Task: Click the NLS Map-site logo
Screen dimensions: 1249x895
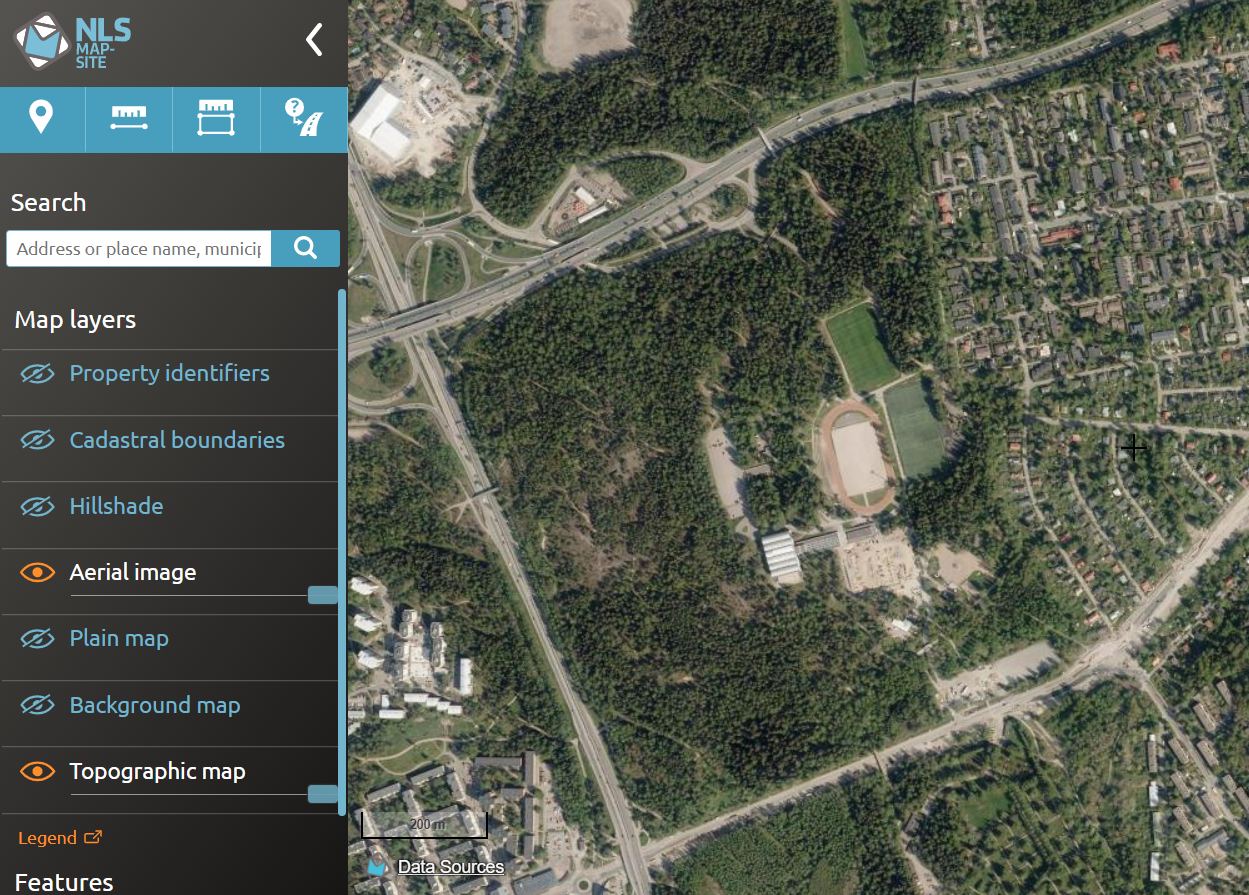Action: 71,42
